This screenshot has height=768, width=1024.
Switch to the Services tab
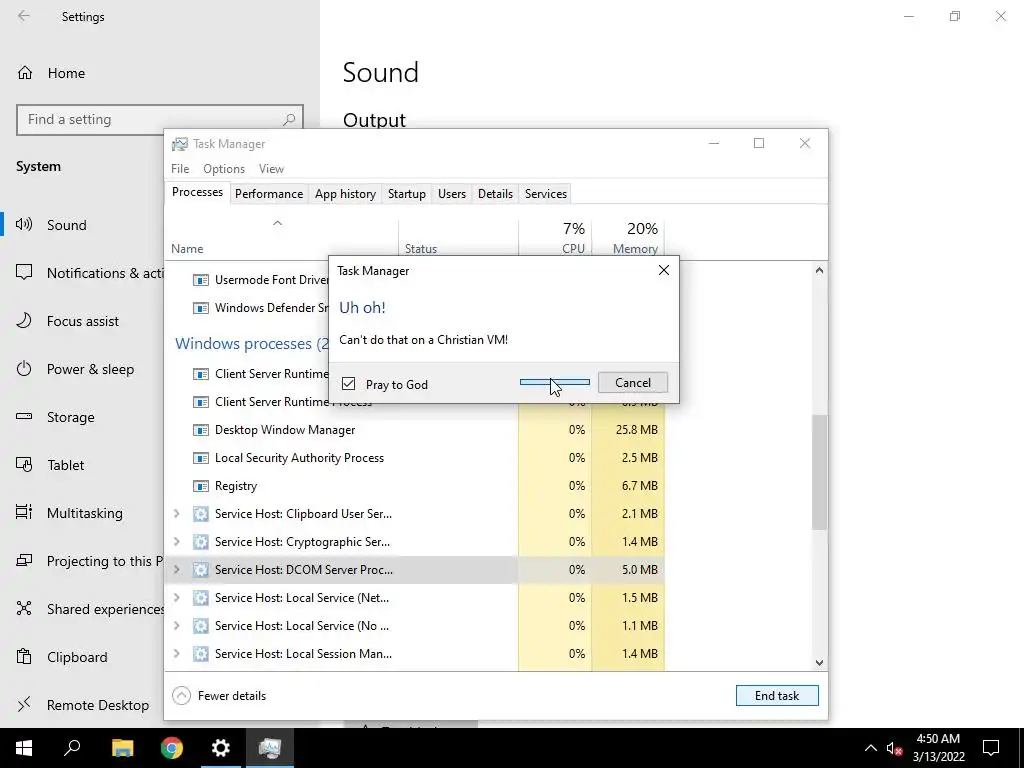[x=546, y=194]
